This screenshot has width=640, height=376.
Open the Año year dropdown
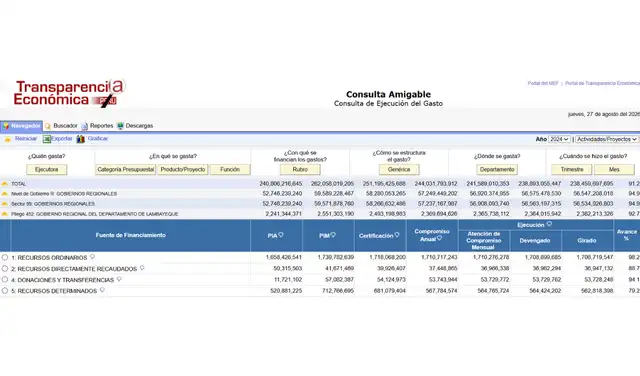coord(559,139)
